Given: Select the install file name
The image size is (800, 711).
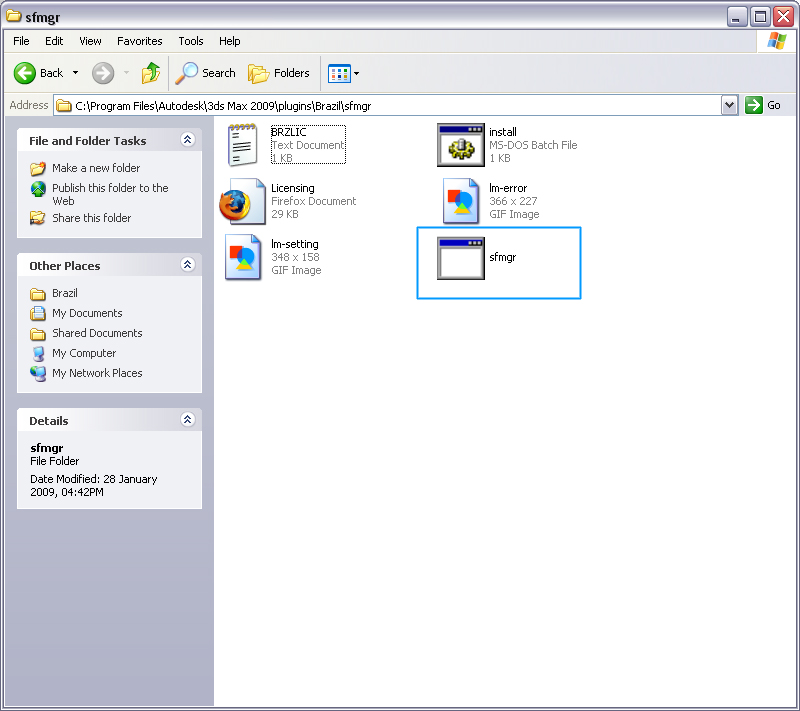Looking at the screenshot, I should coord(503,132).
